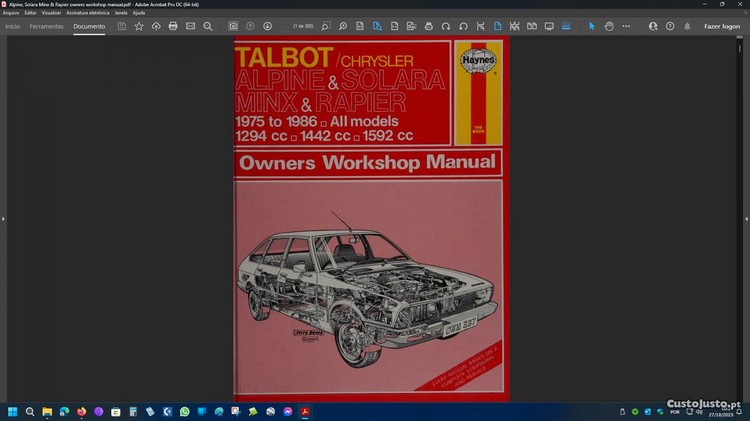Activate the arrow selection tool
Screen dimensions: 750x421
[x=591, y=26]
